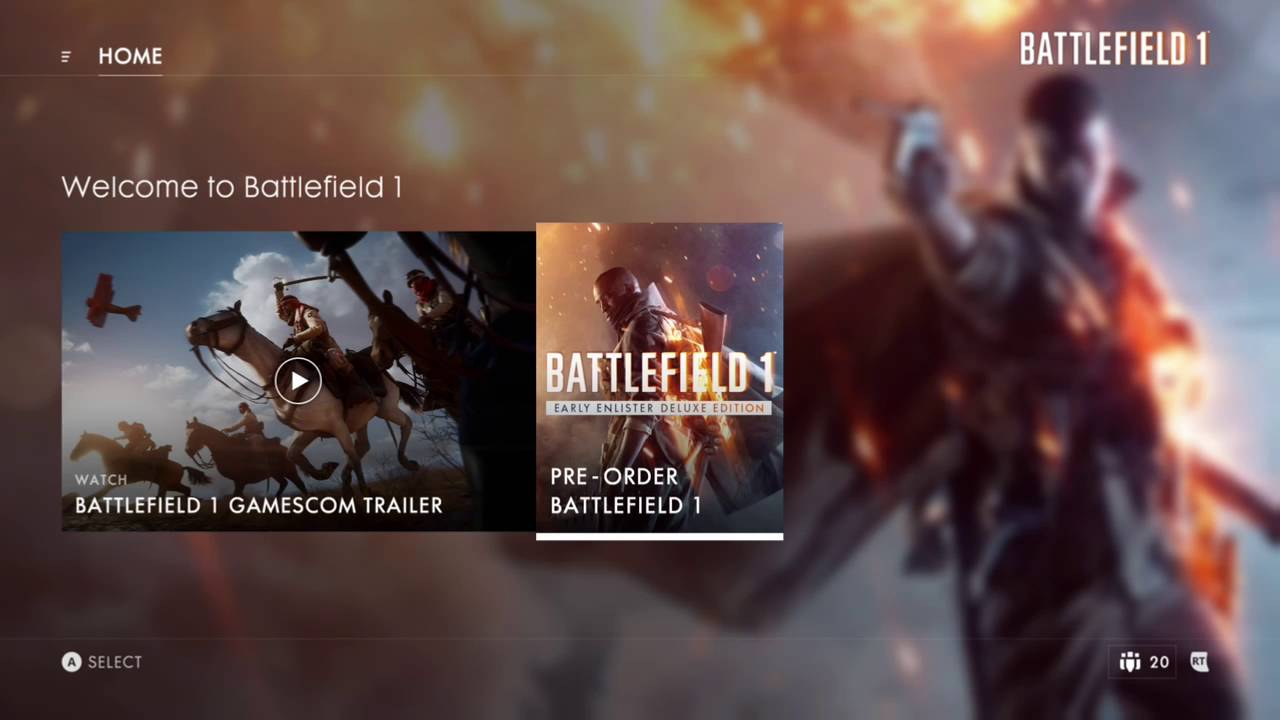Select the HOME tab
Image resolution: width=1280 pixels, height=720 pixels.
(x=130, y=56)
